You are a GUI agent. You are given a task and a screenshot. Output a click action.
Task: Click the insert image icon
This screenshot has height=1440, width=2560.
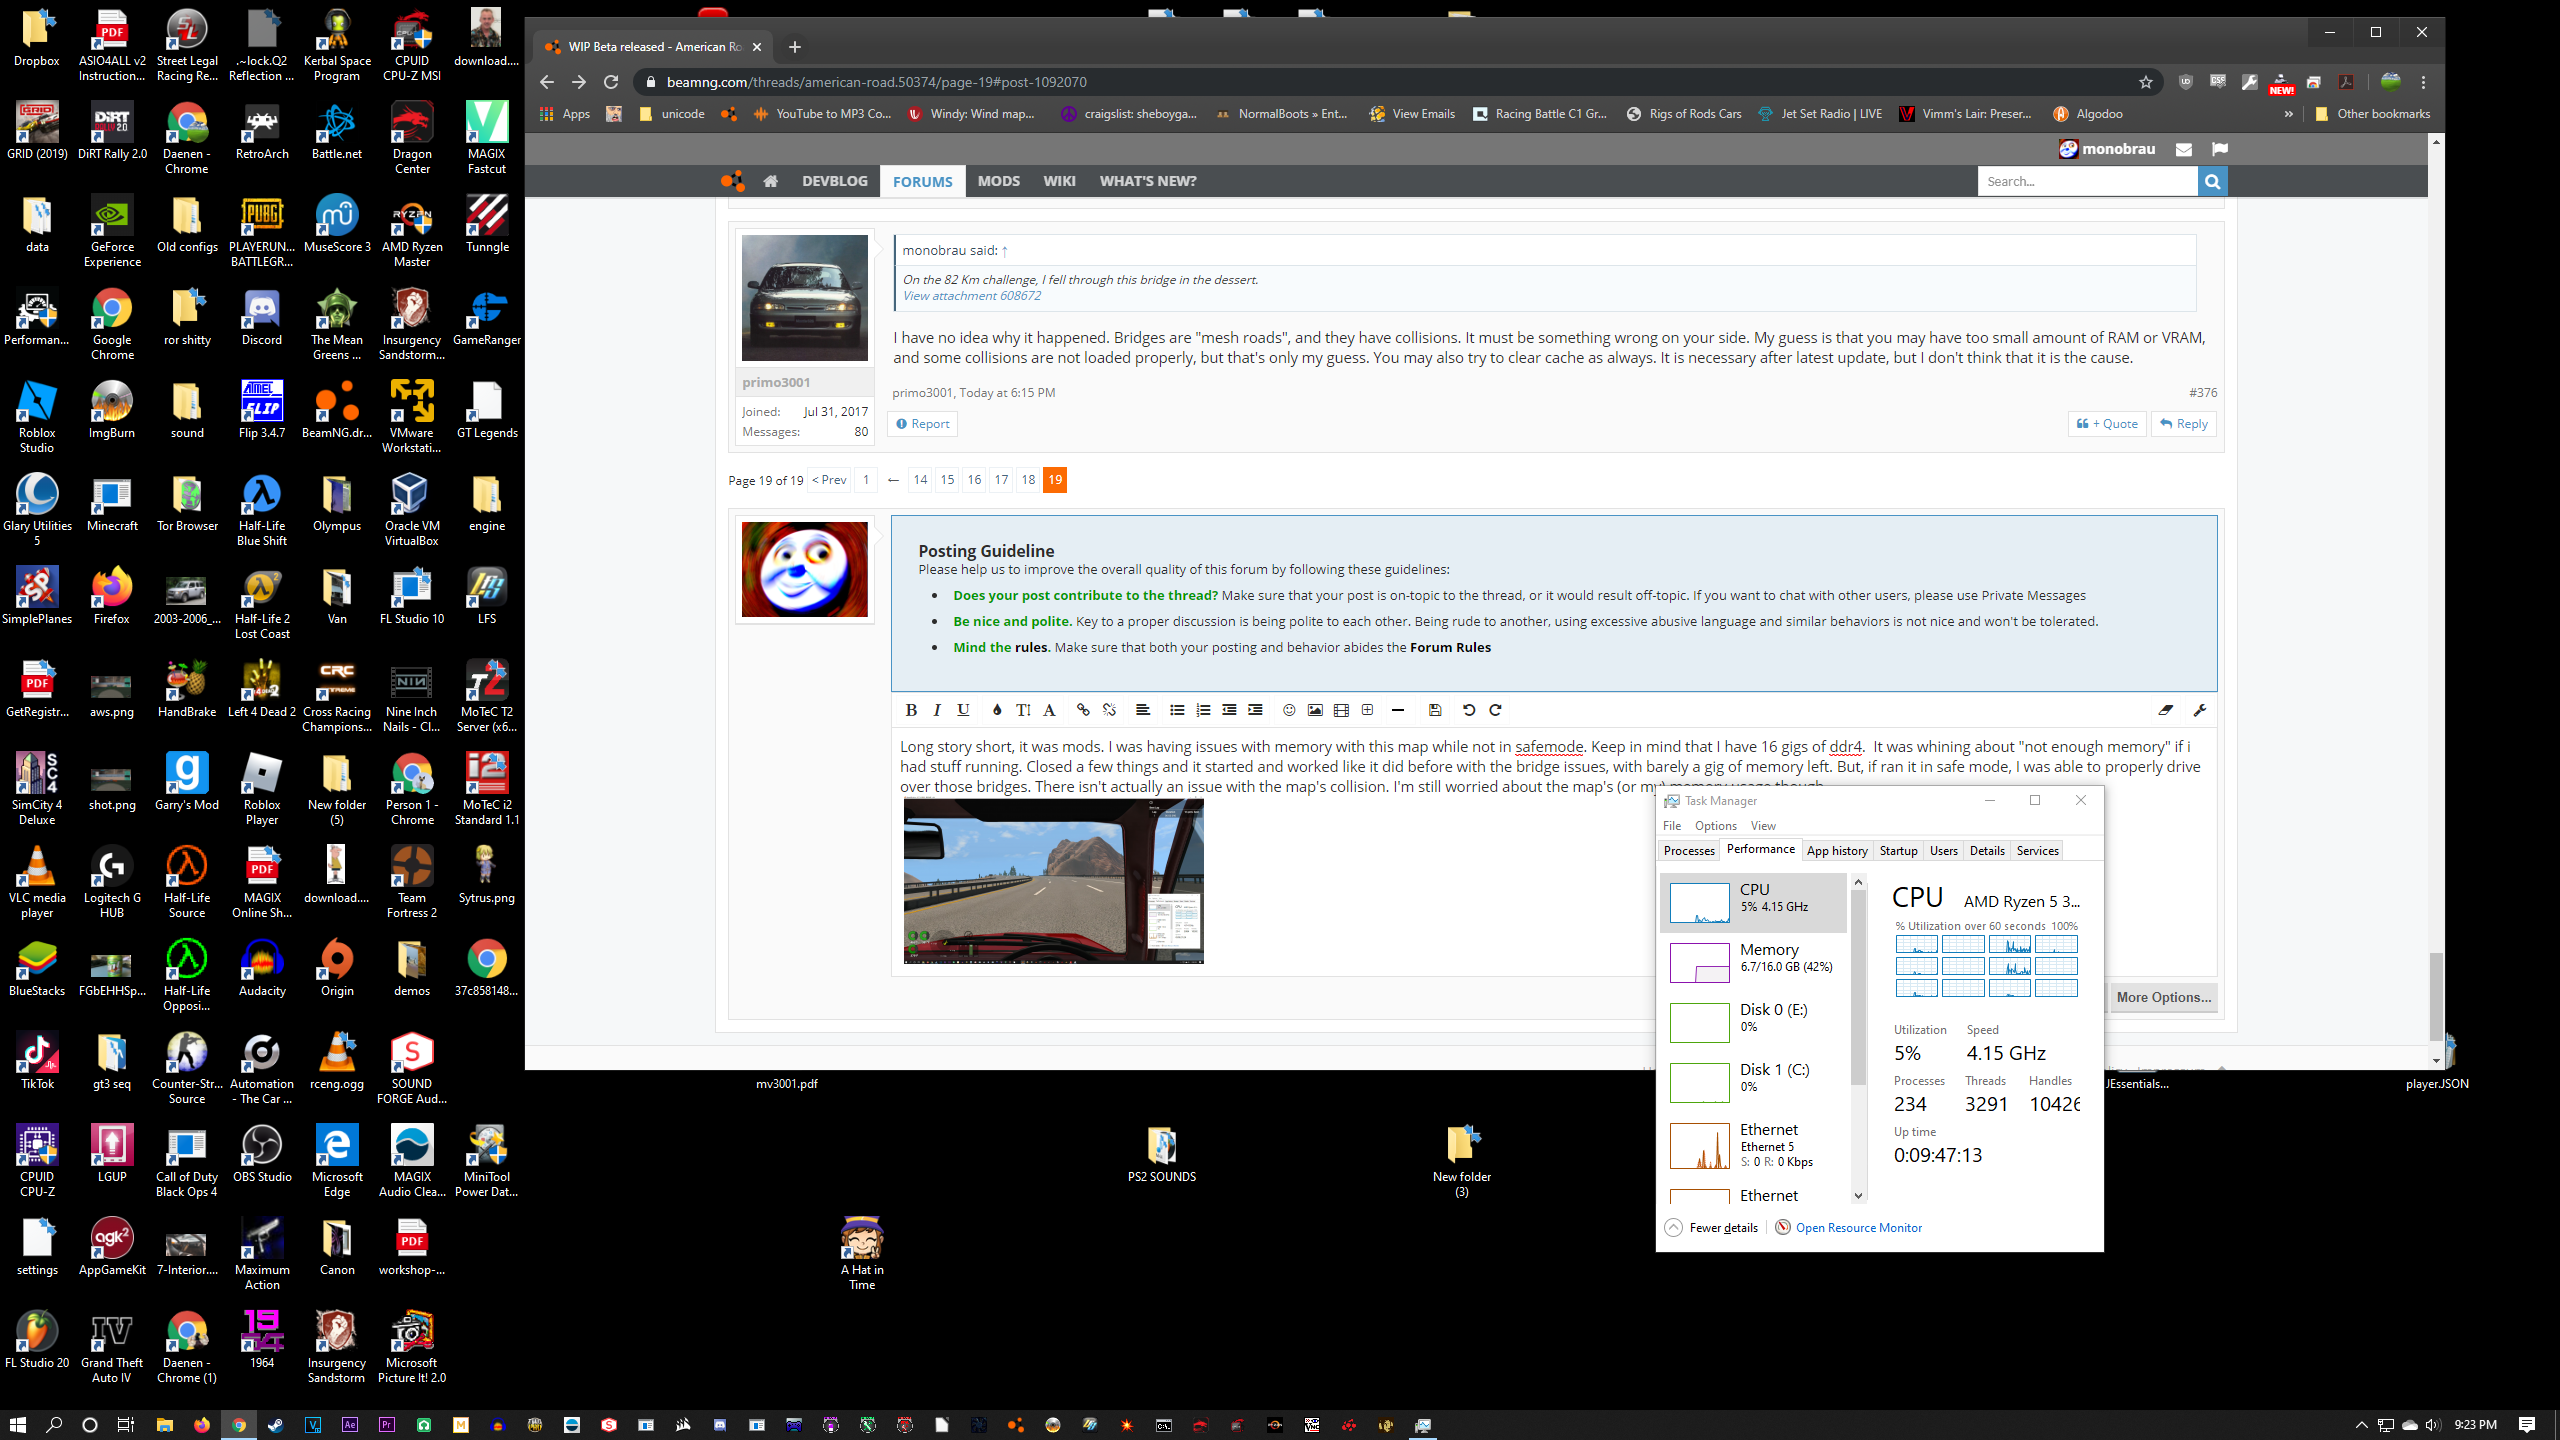click(x=1315, y=710)
